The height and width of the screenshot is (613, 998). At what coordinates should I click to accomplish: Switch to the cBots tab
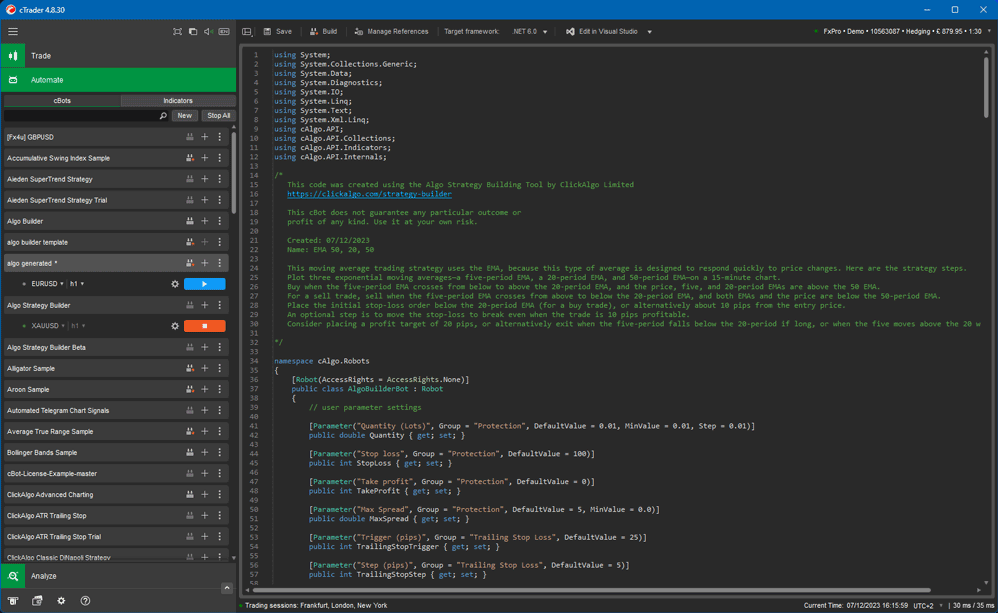pos(62,101)
